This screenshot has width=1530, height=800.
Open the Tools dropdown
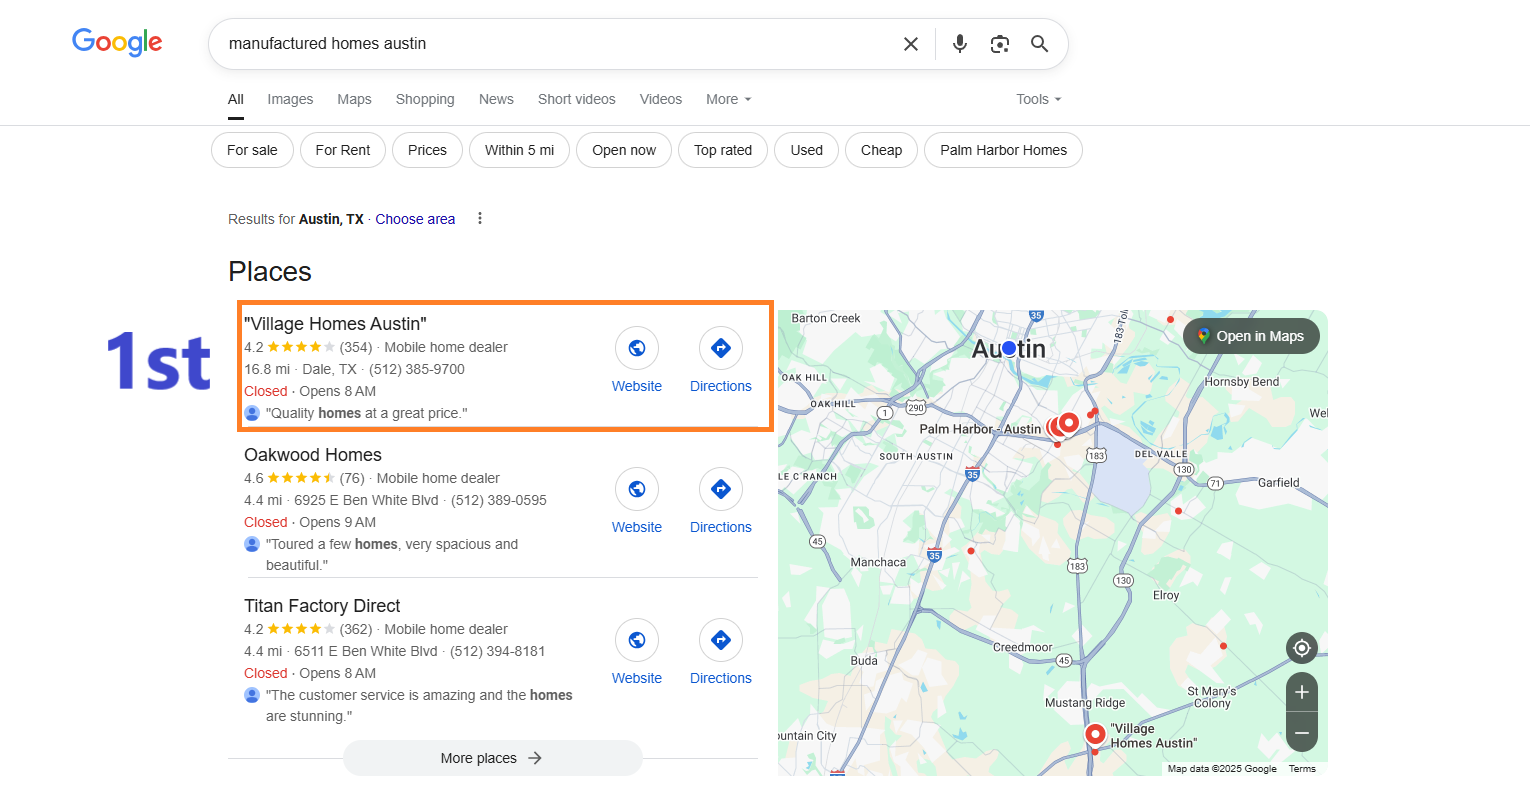click(1038, 99)
